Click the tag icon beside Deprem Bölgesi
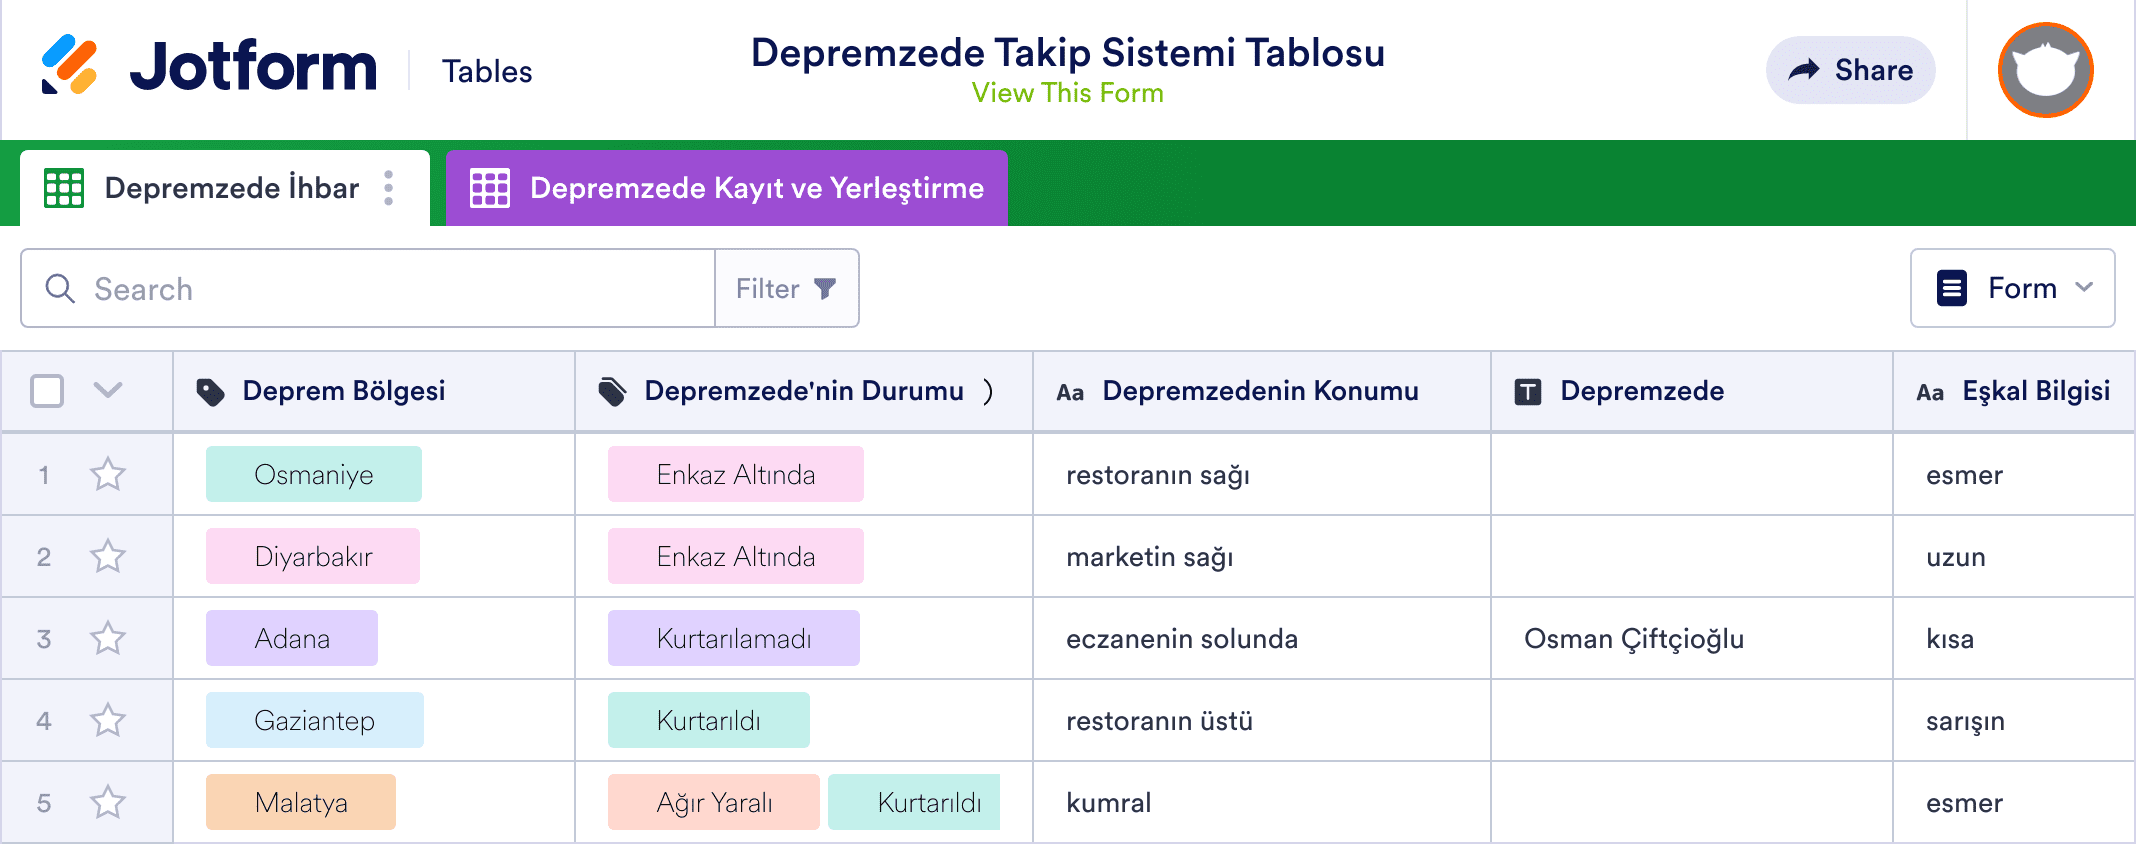Image resolution: width=2136 pixels, height=844 pixels. 210,392
